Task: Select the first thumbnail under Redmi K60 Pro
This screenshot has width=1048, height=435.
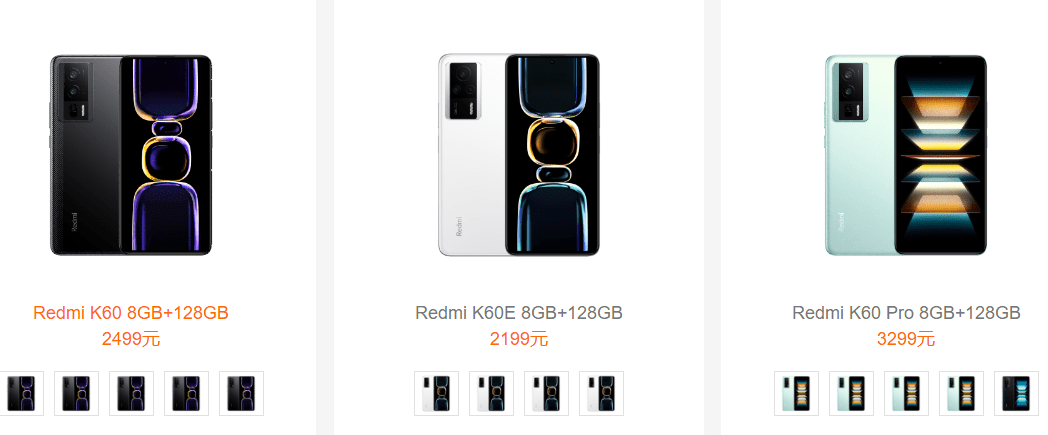Action: pyautogui.click(x=796, y=393)
